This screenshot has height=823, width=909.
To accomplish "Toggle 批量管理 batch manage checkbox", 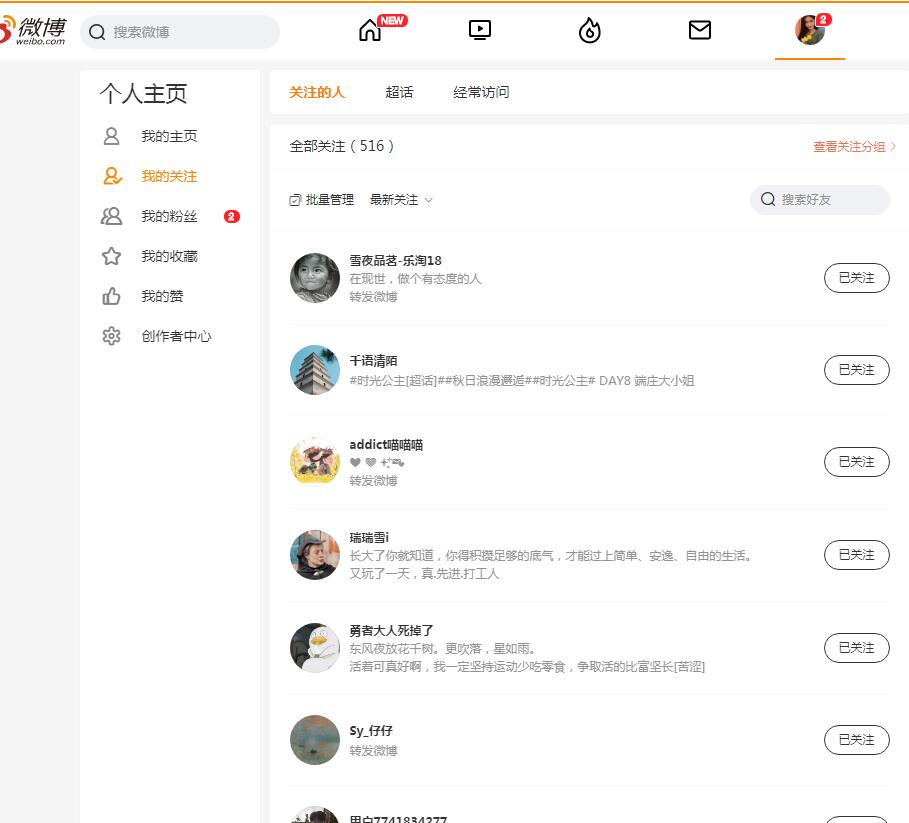I will [295, 200].
